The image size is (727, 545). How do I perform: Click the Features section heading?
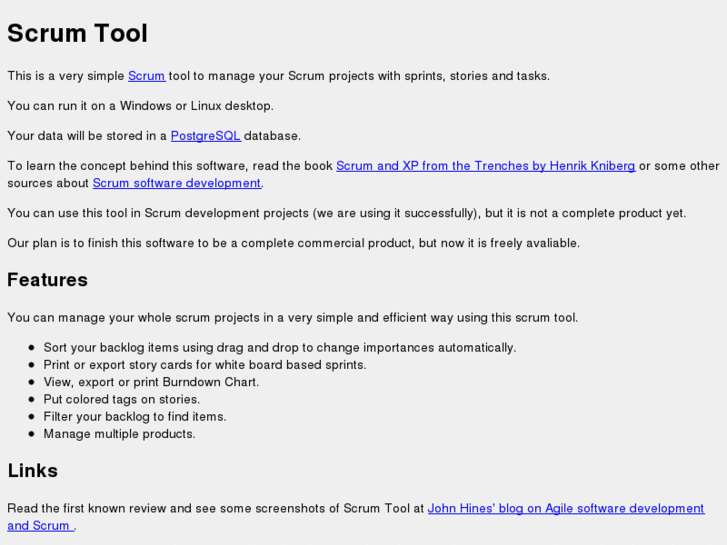[x=47, y=280]
